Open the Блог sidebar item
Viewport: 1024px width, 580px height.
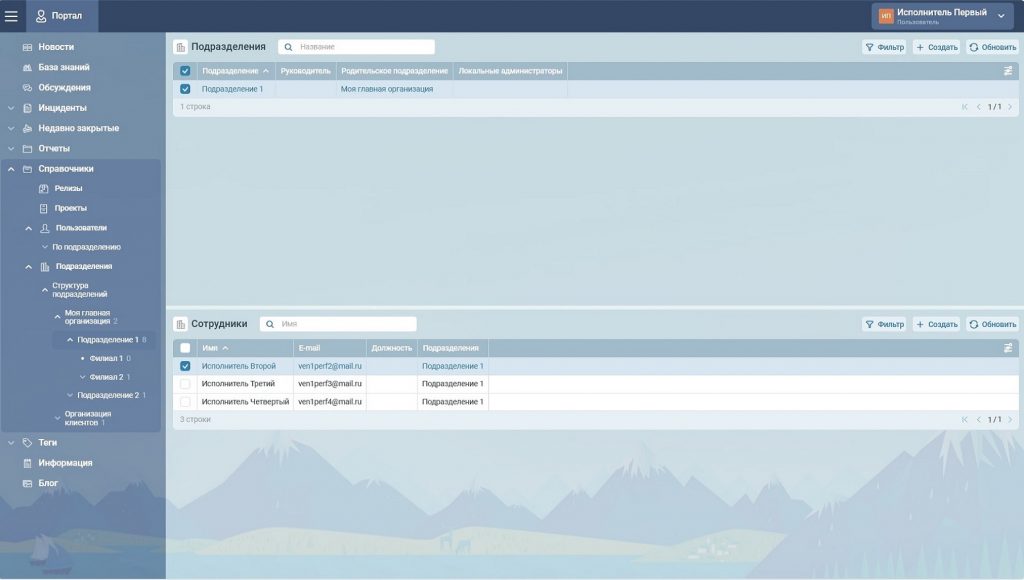click(x=48, y=483)
